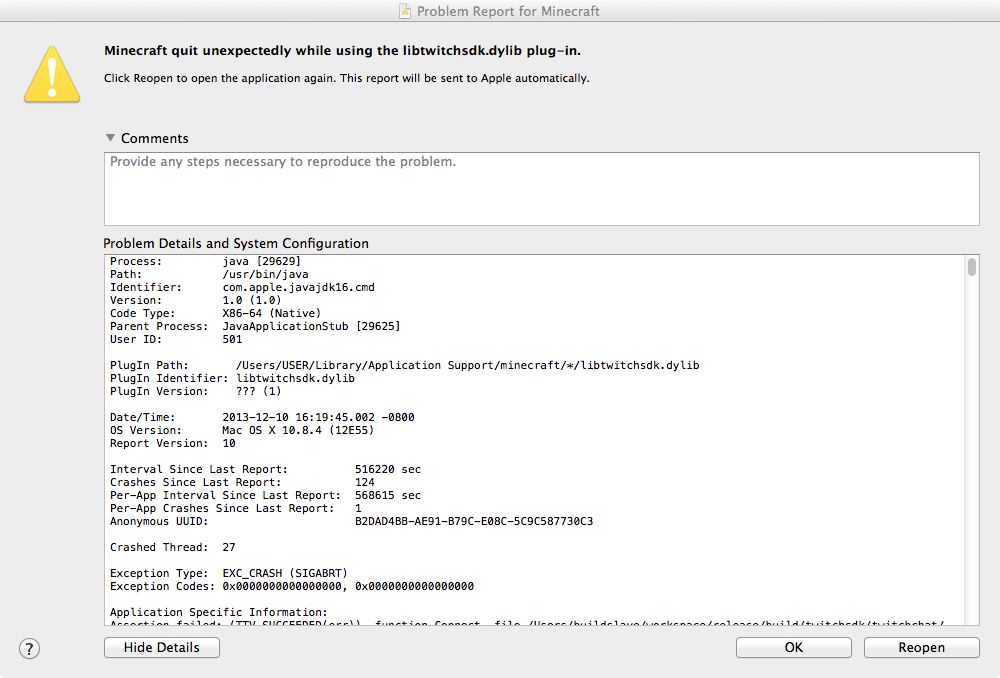
Task: Click the 'JavaApplicationStub [29625]' parent process
Action: point(311,327)
